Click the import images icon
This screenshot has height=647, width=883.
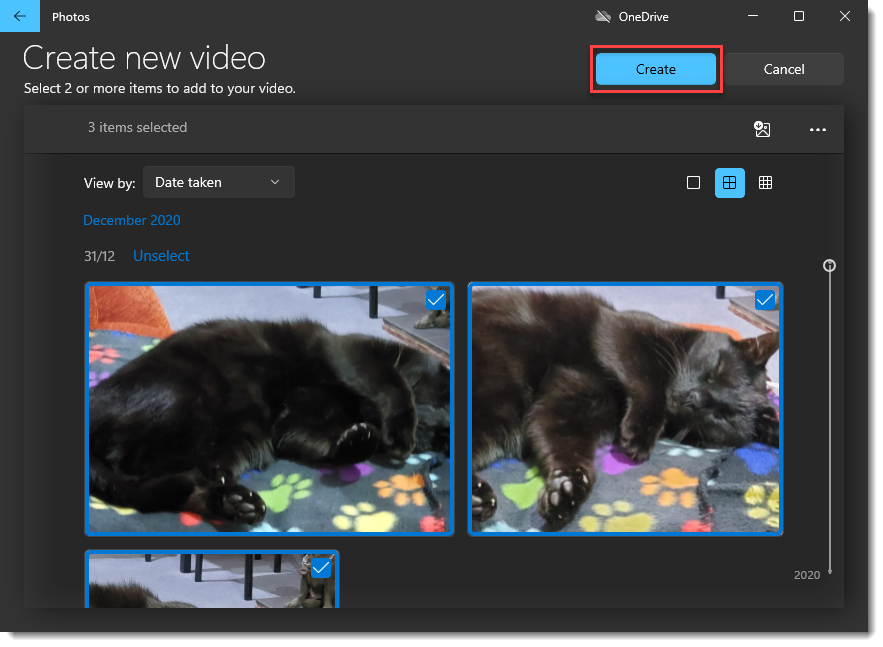[762, 128]
